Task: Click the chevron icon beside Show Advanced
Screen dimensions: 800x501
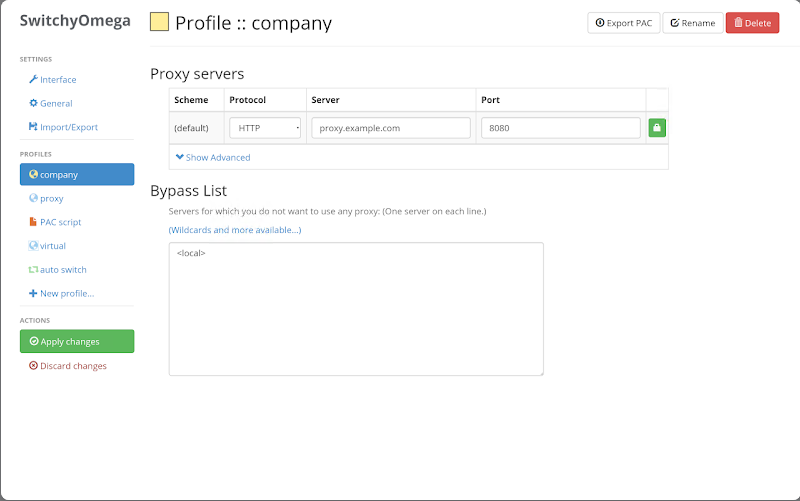Action: tap(180, 157)
